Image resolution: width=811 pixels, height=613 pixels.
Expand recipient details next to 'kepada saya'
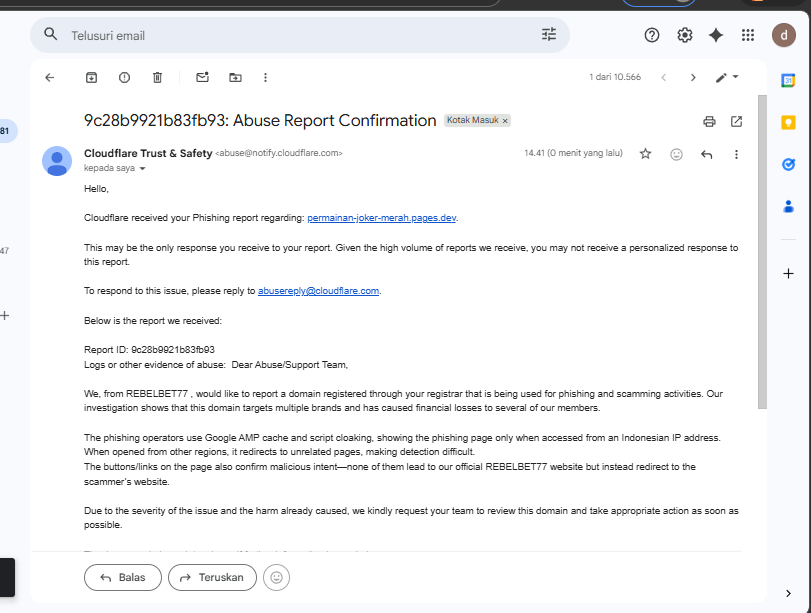(143, 169)
